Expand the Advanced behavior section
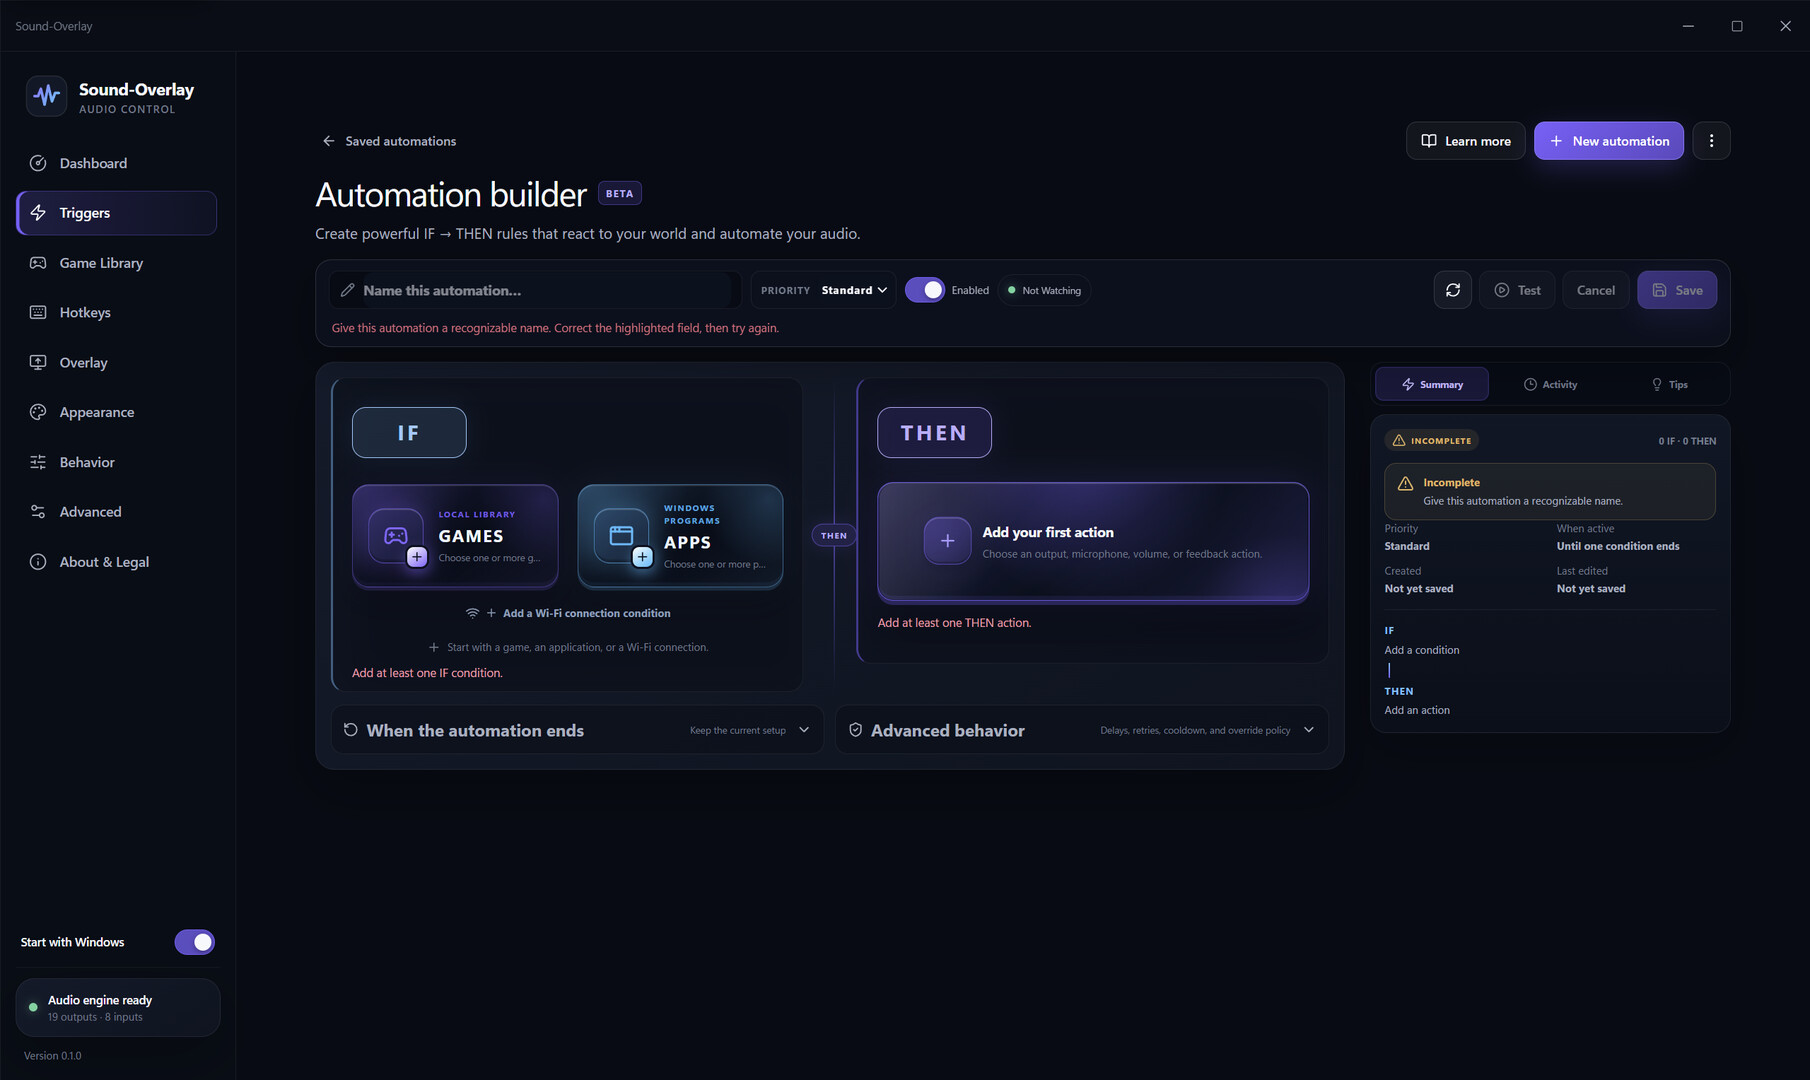This screenshot has height=1080, width=1810. click(1082, 730)
